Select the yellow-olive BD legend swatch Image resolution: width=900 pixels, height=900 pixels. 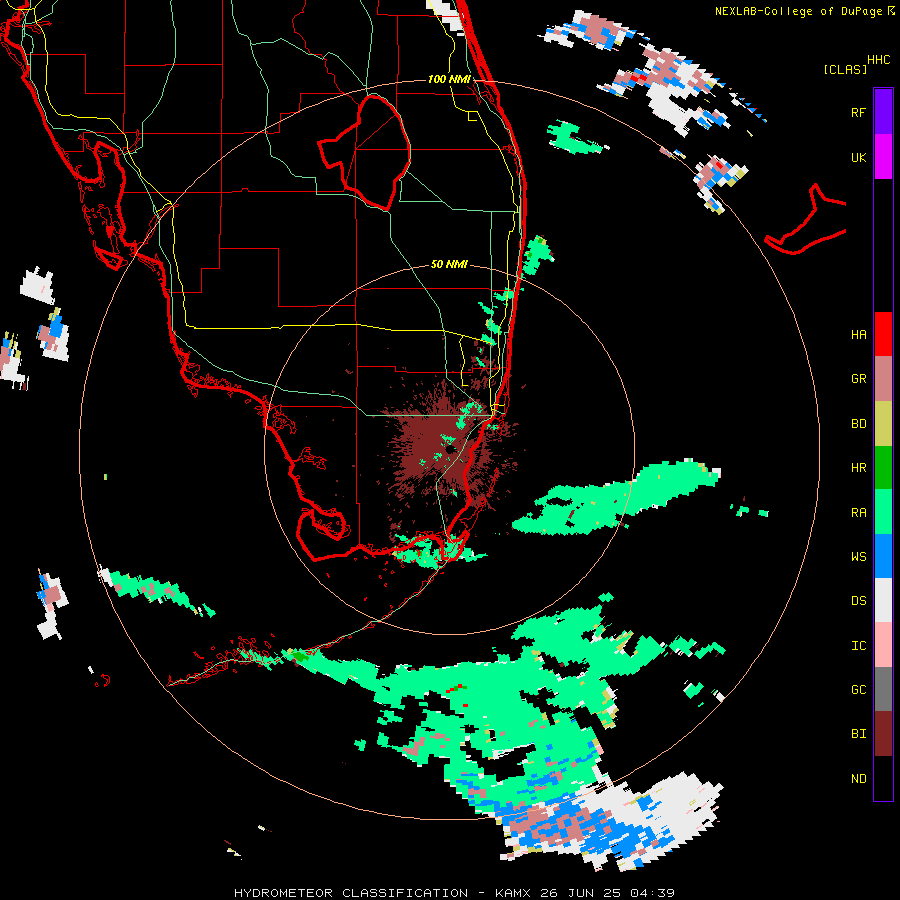(883, 424)
